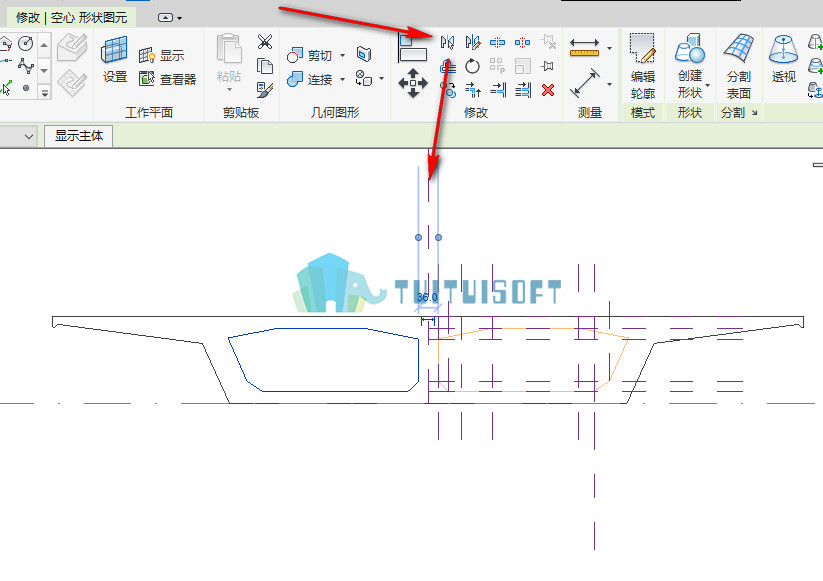Screen dimensions: 823x581
Task: Click the Match Type Properties paintbrush icon
Action: pyautogui.click(x=265, y=90)
